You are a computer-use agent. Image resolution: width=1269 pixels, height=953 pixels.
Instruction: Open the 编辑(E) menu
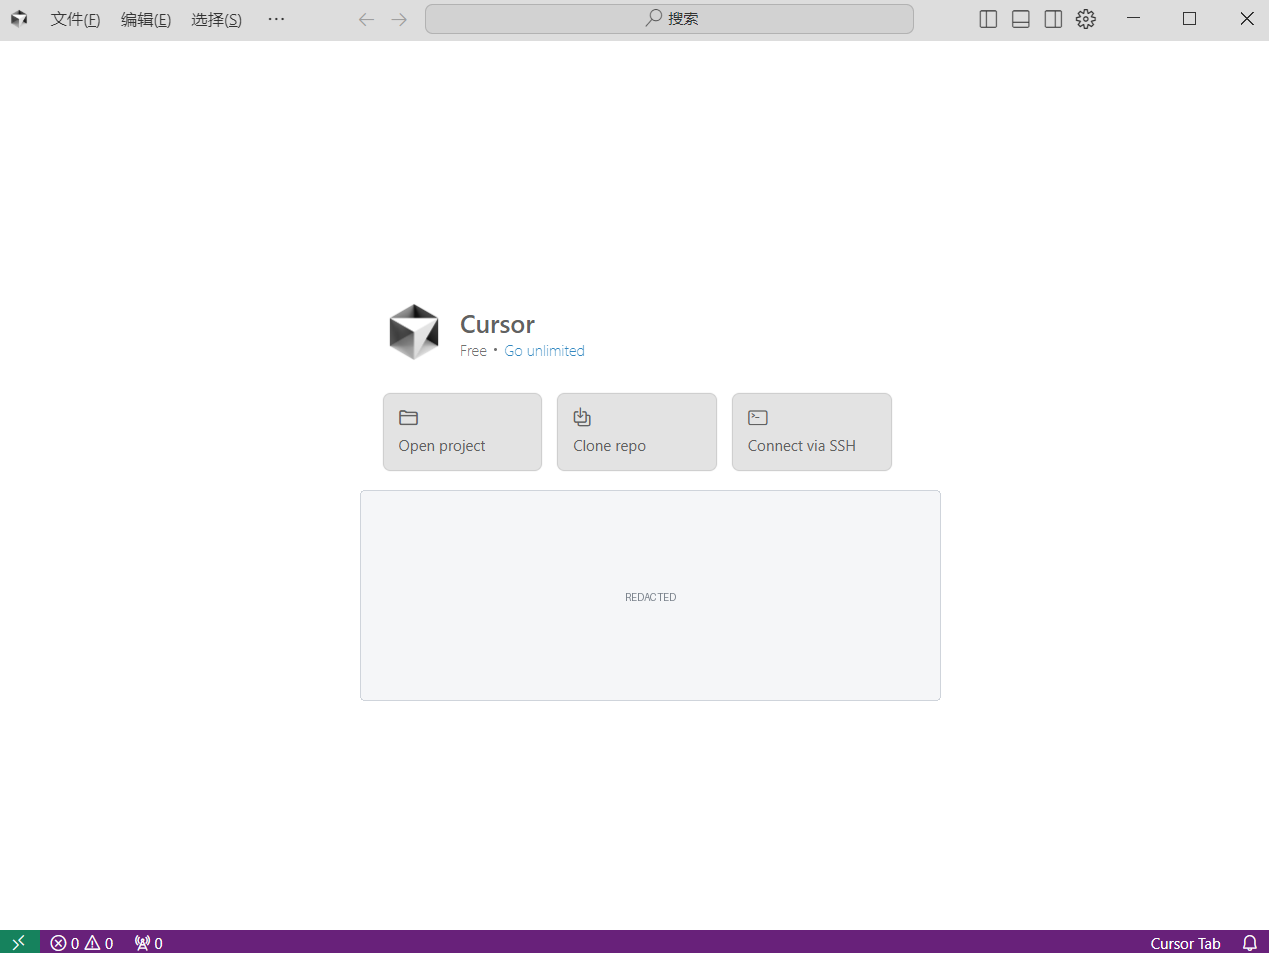click(146, 19)
